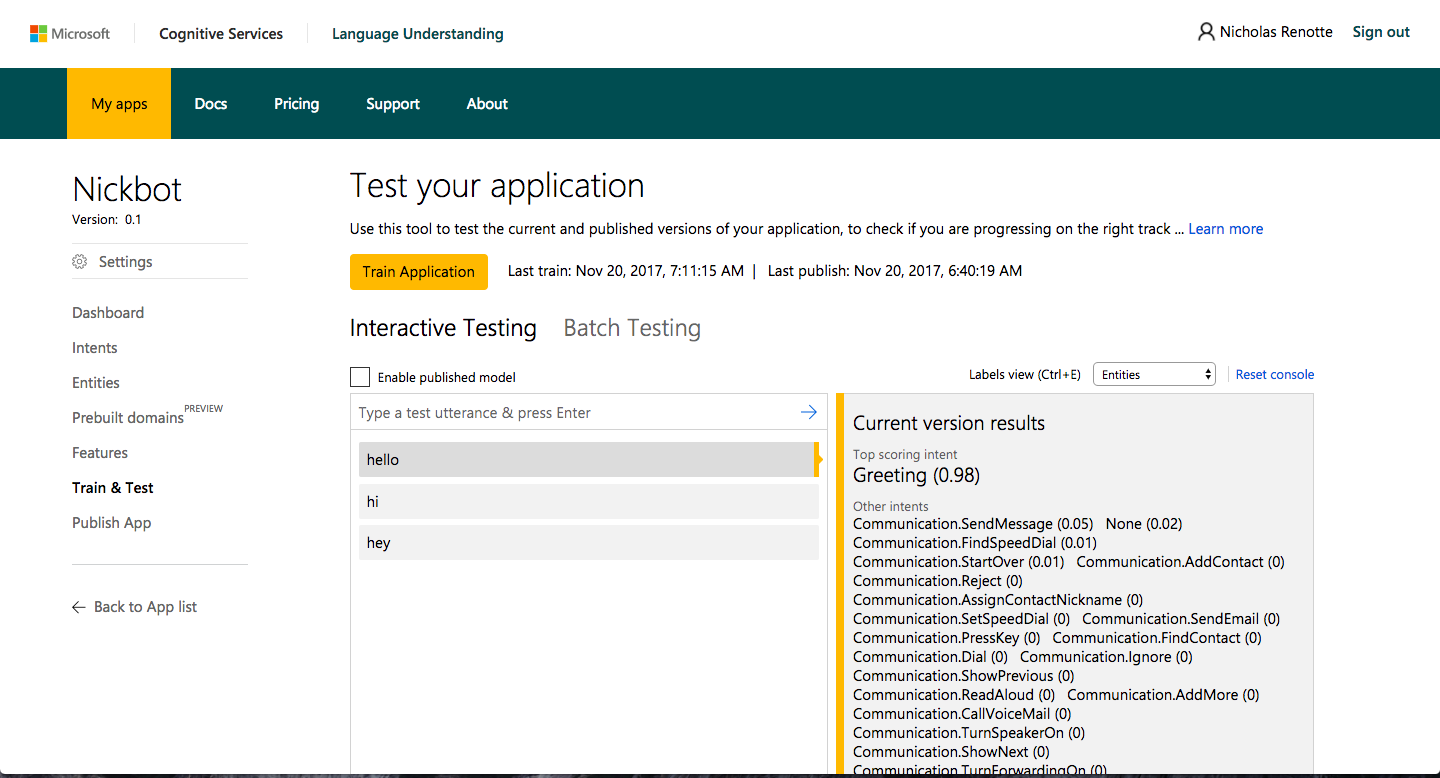Click Communication.StartOver (0.01) intent
Screen dimensions: 1440x778
(x=958, y=562)
